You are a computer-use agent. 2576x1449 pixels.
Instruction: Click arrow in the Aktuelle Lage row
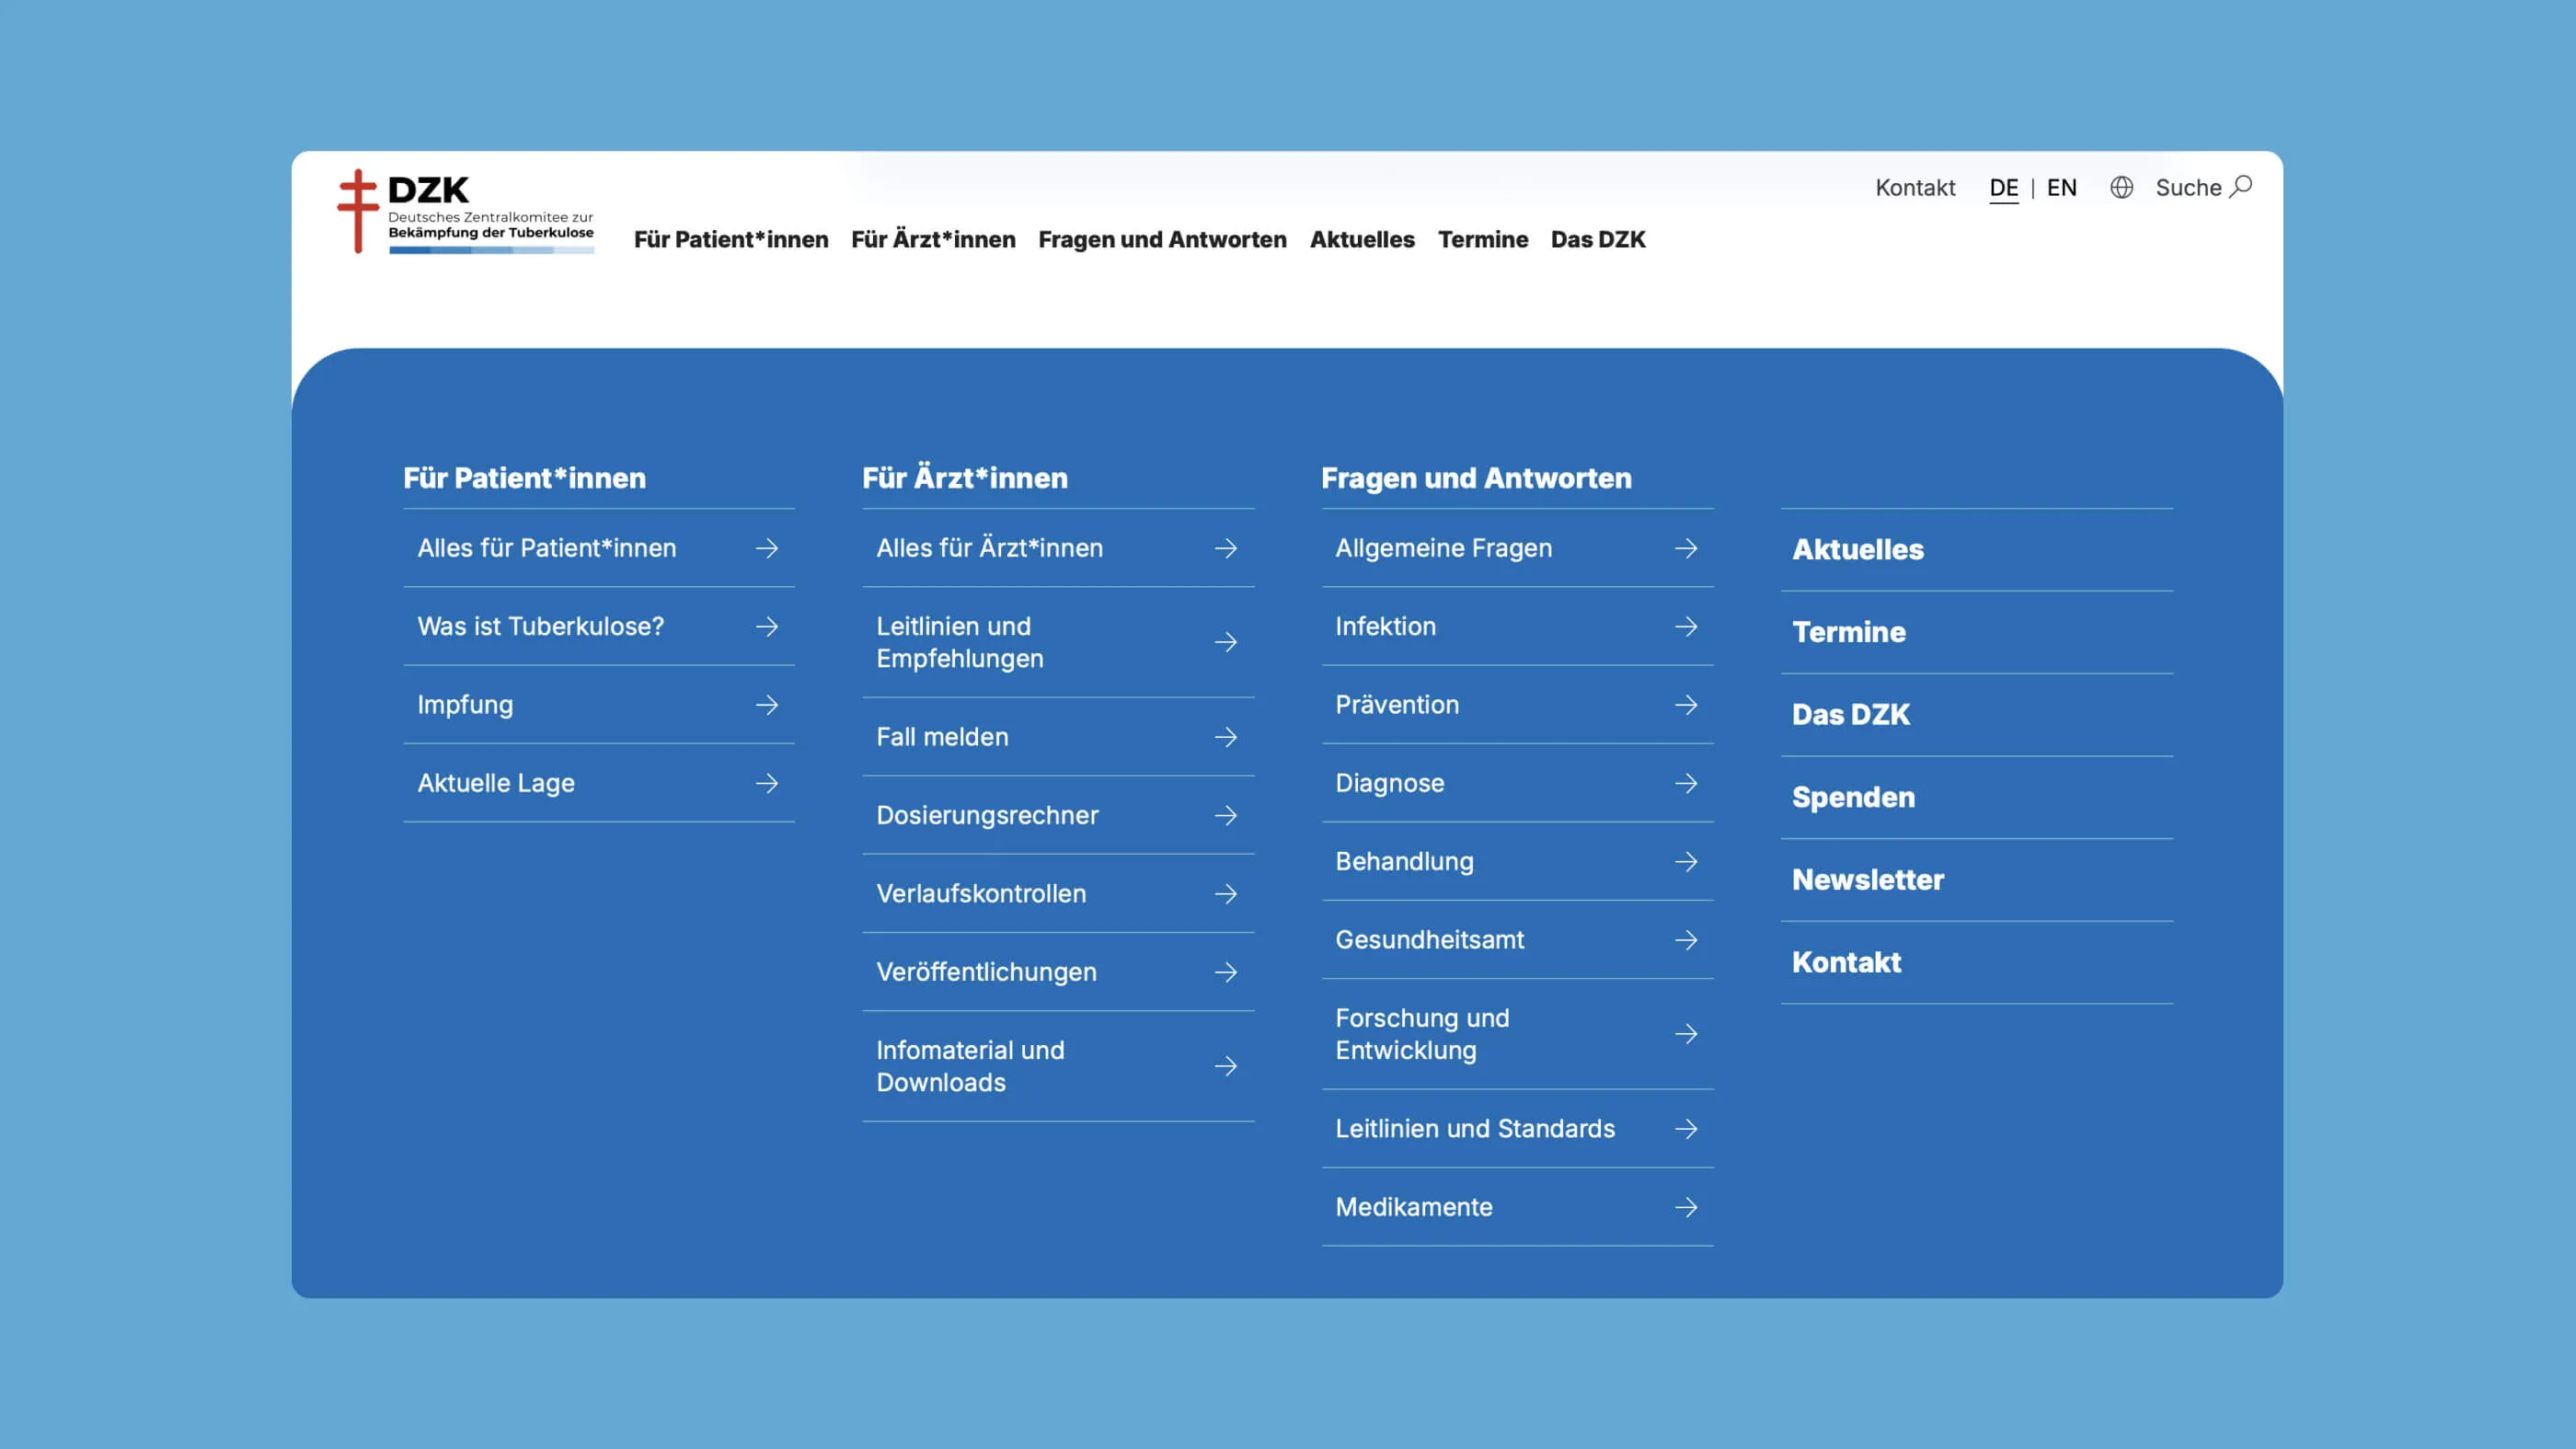(767, 783)
